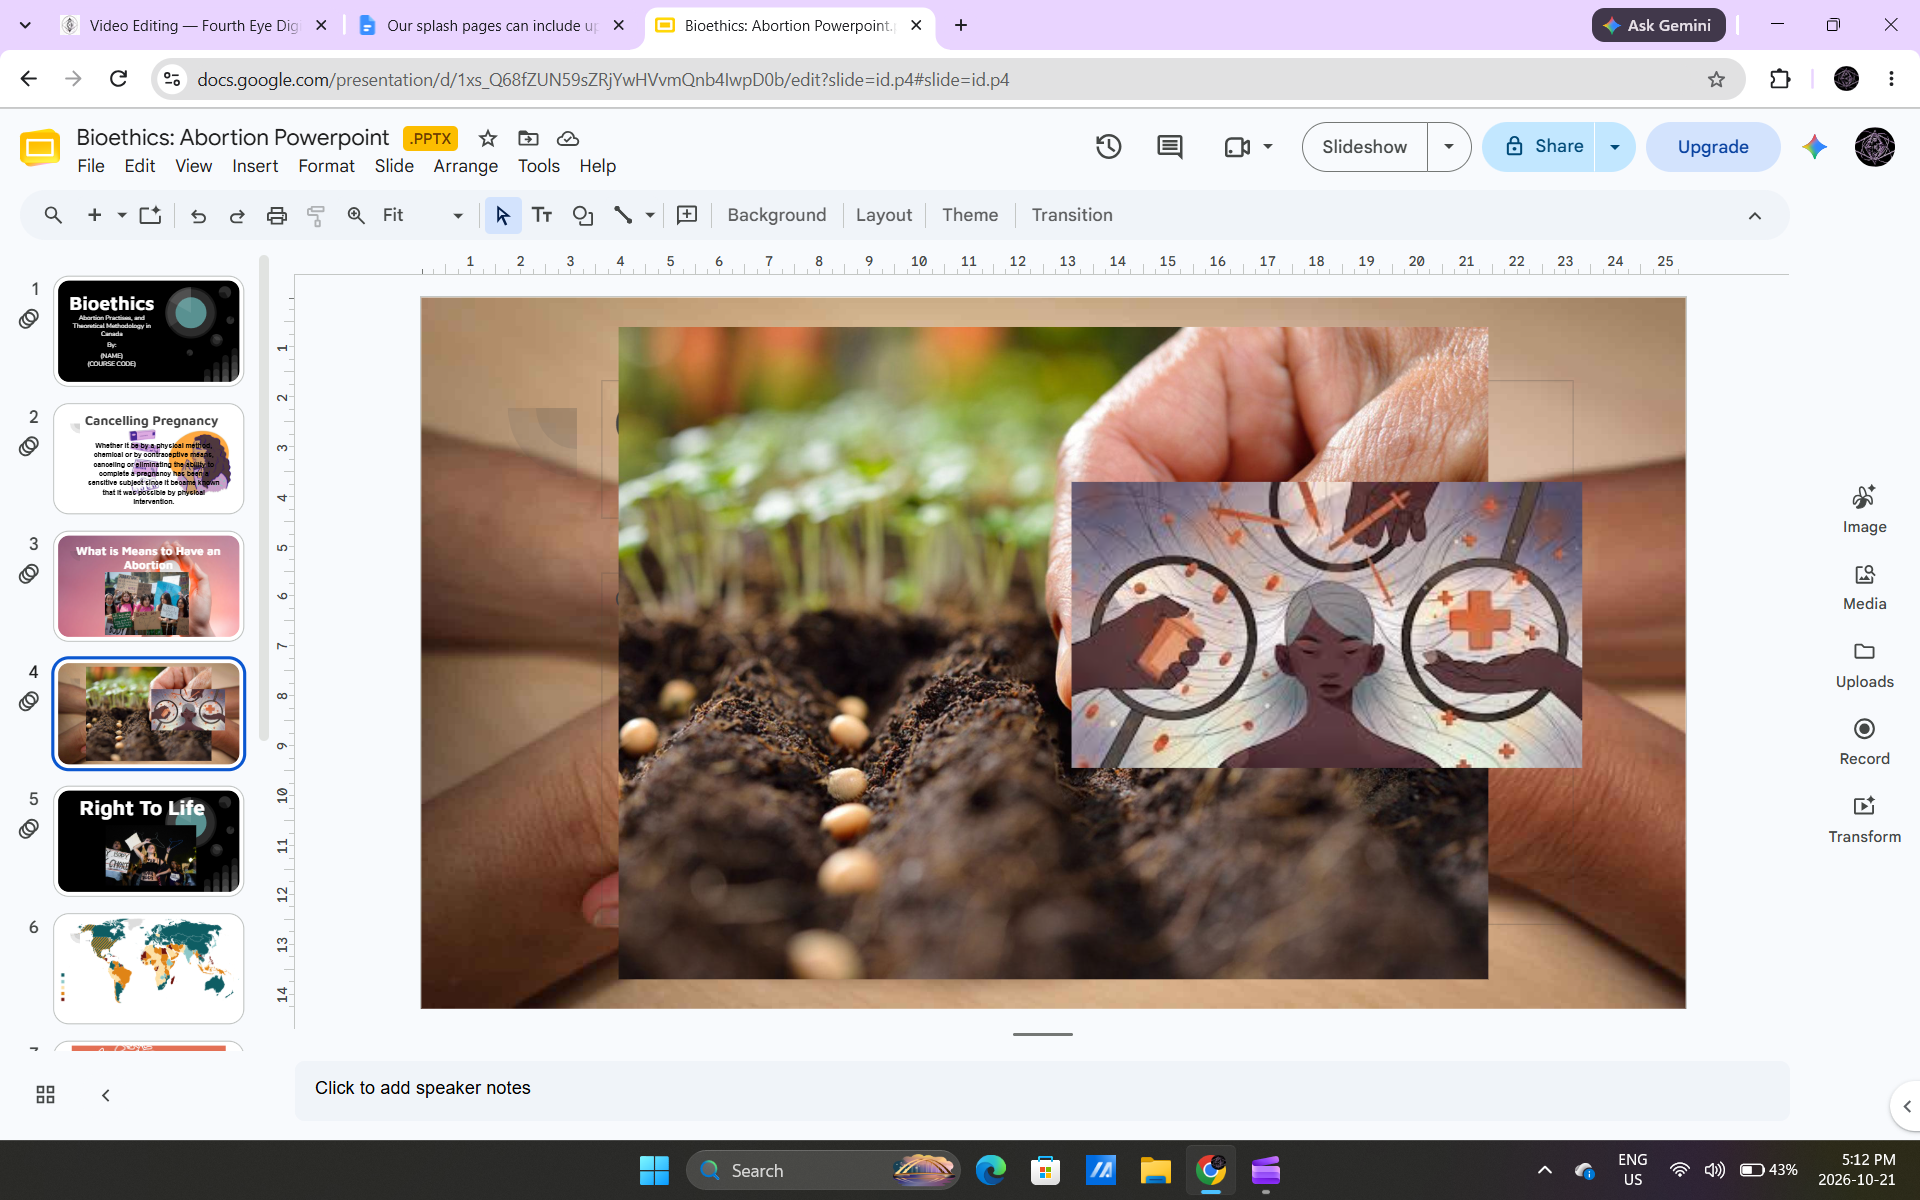Open the Gemini sparkle icon
The height and width of the screenshot is (1200, 1920).
pos(1815,147)
